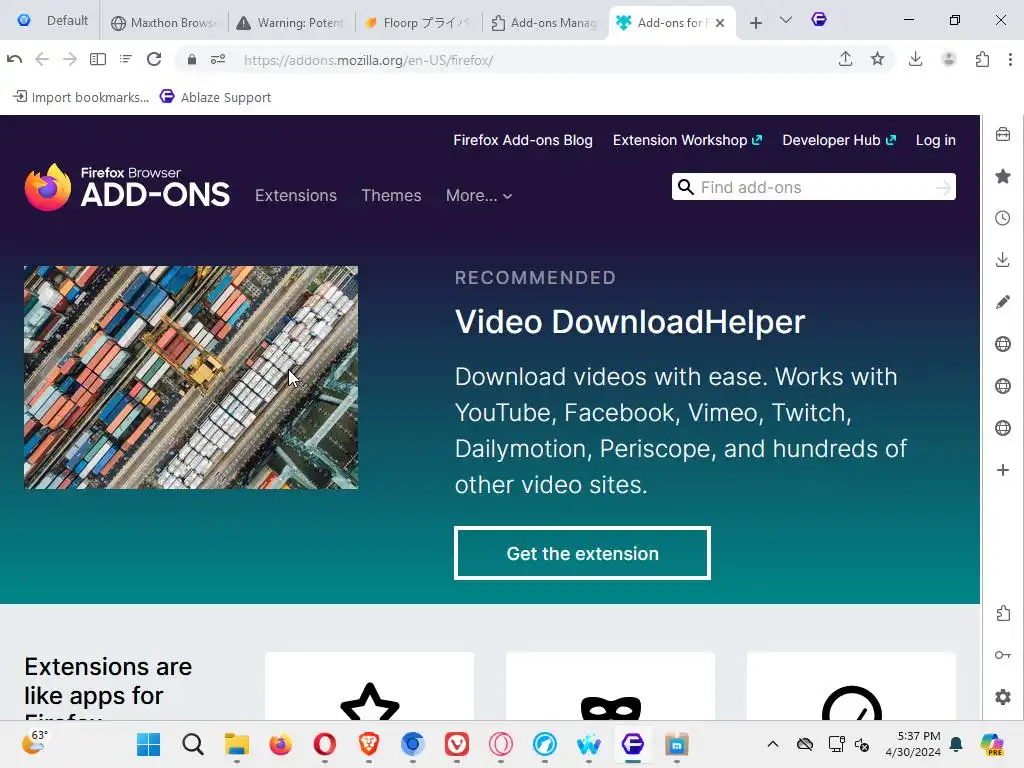1024x768 pixels.
Task: Go back to the previous page
Action: [42, 59]
